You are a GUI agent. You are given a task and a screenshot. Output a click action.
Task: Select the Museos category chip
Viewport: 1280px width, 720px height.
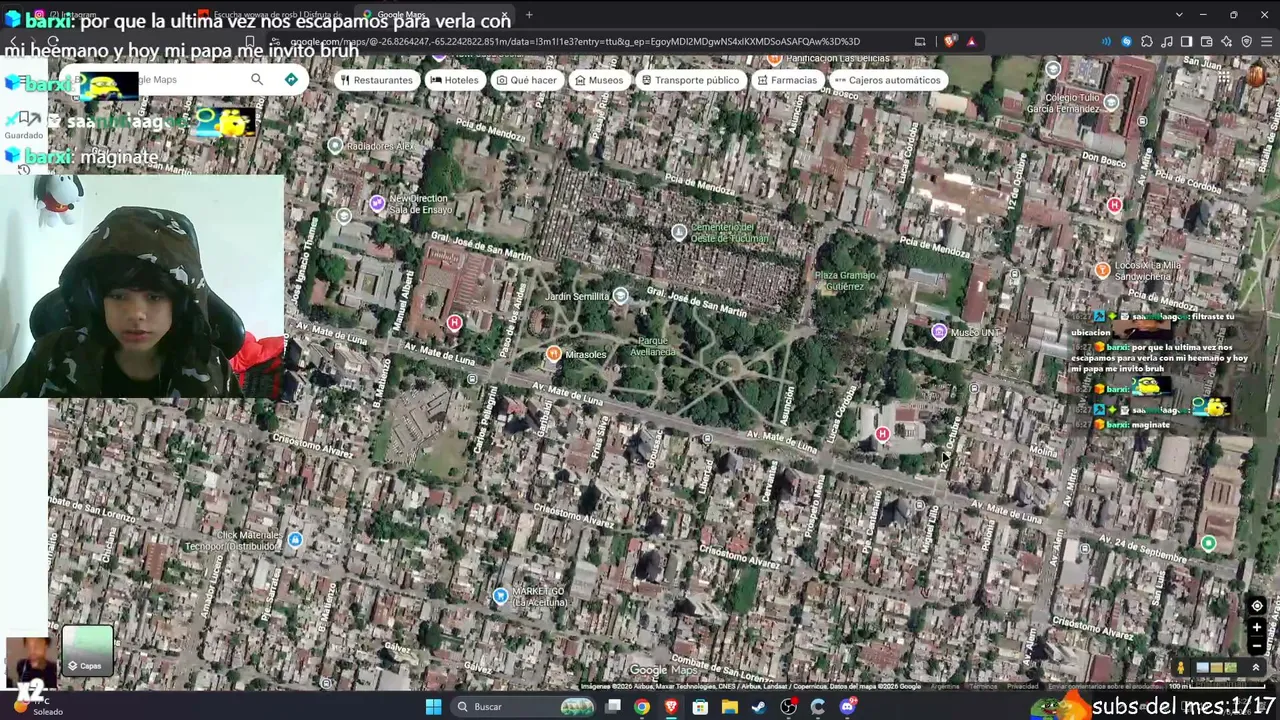pyautogui.click(x=599, y=80)
